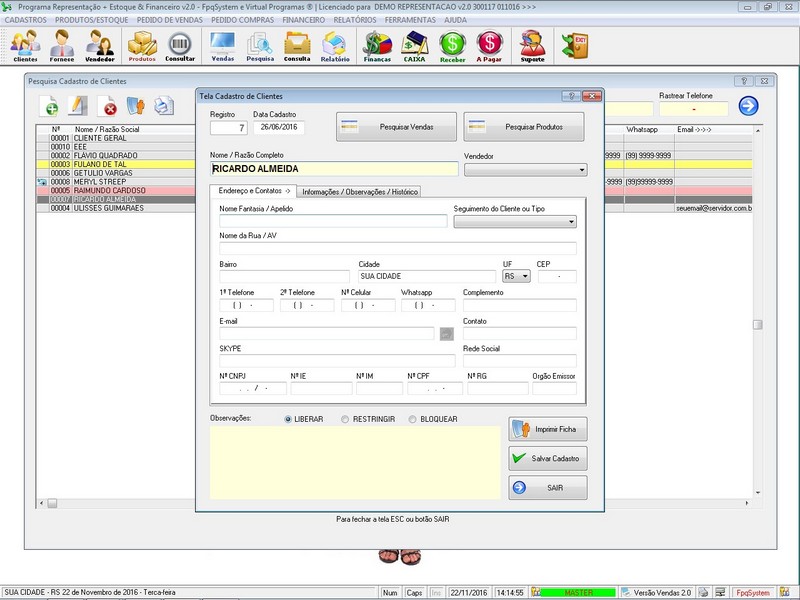800x600 pixels.
Task: Click the E-mail input field
Action: coord(327,334)
